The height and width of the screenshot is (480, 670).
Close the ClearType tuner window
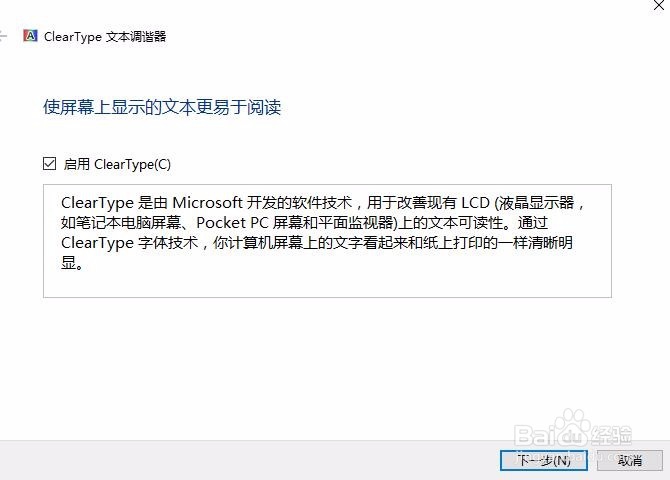(658, 5)
